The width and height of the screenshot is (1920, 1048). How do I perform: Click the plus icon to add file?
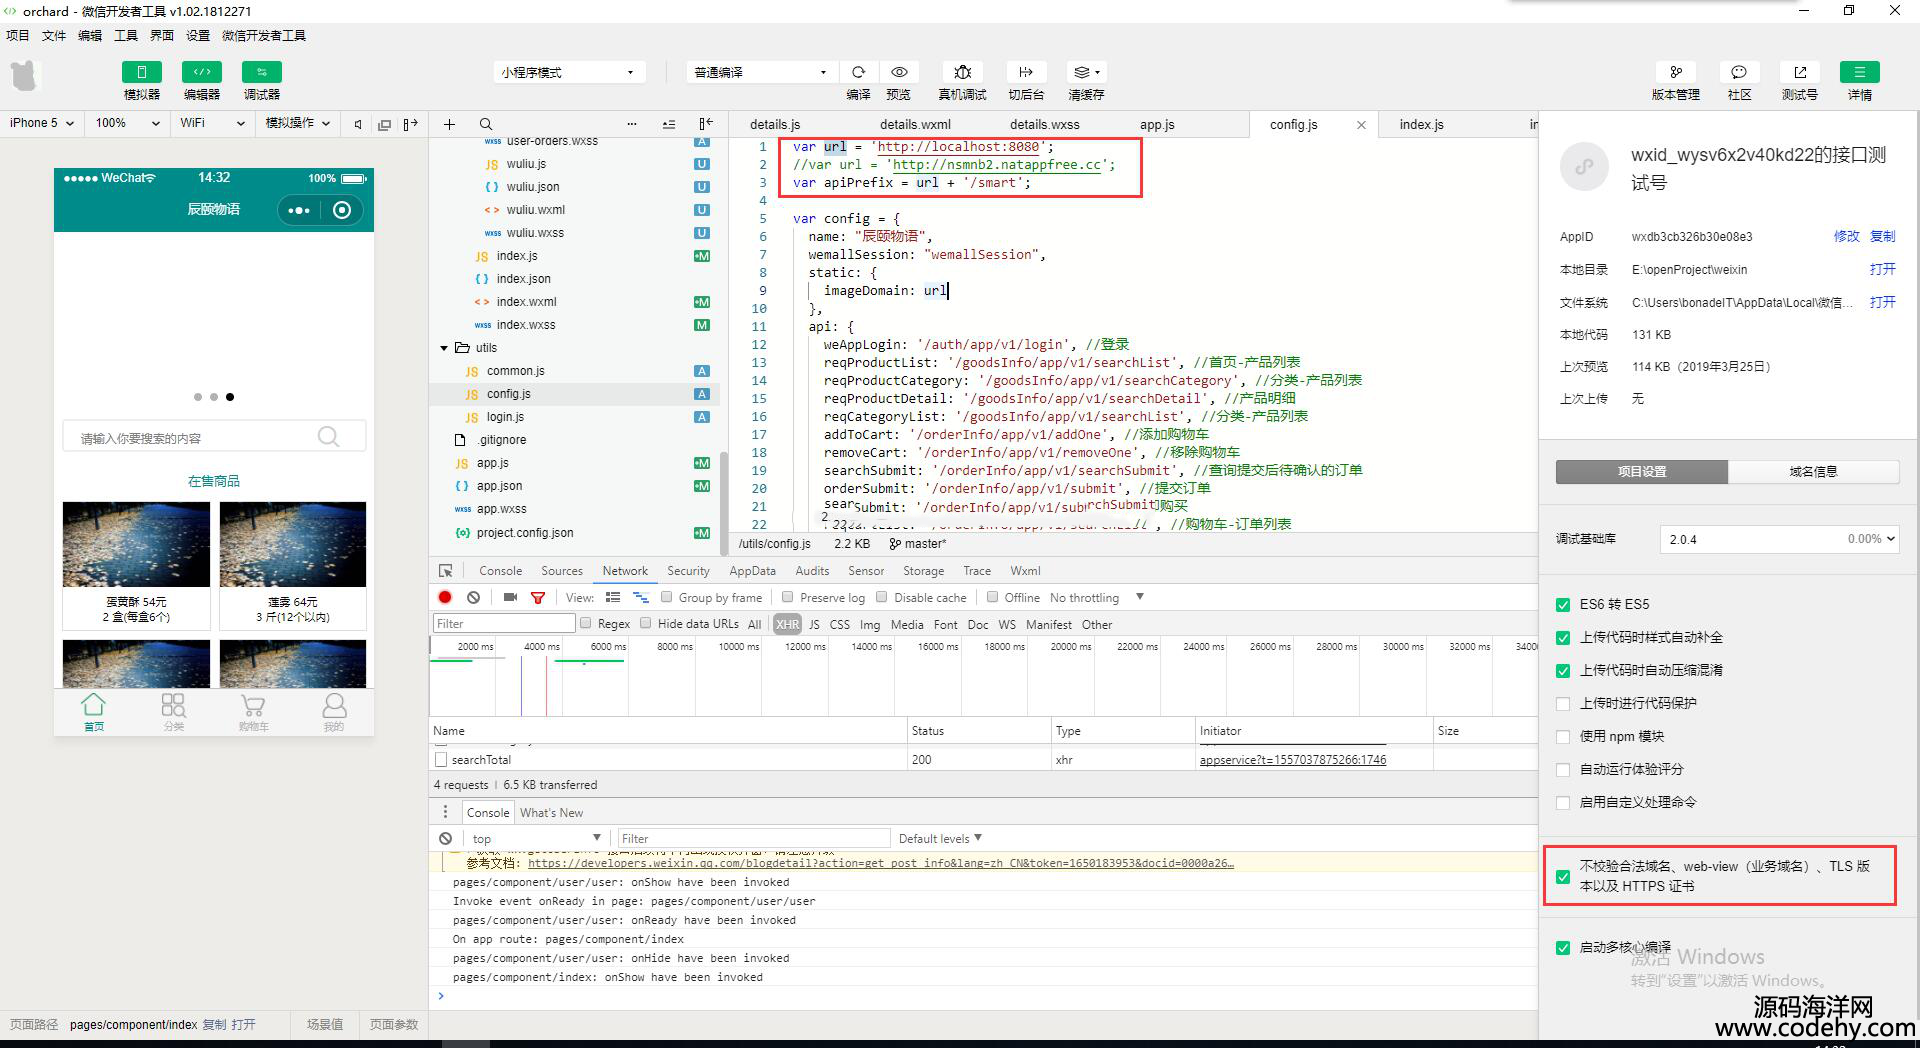[449, 124]
